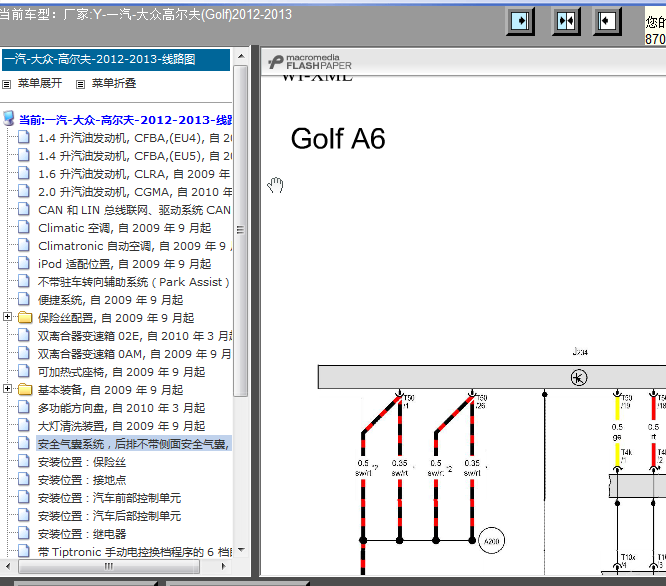Click the page icon beside 安装位置：继电器
The width and height of the screenshot is (666, 586).
pos(24,533)
